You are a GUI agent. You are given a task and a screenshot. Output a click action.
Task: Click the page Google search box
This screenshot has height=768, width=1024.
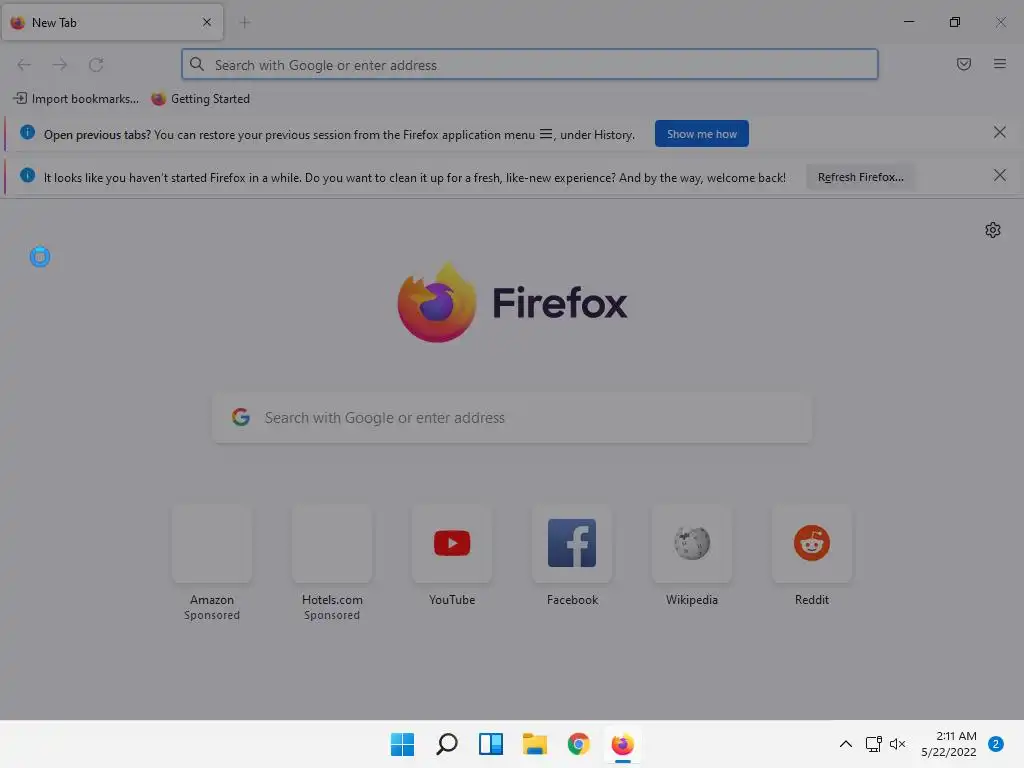512,418
